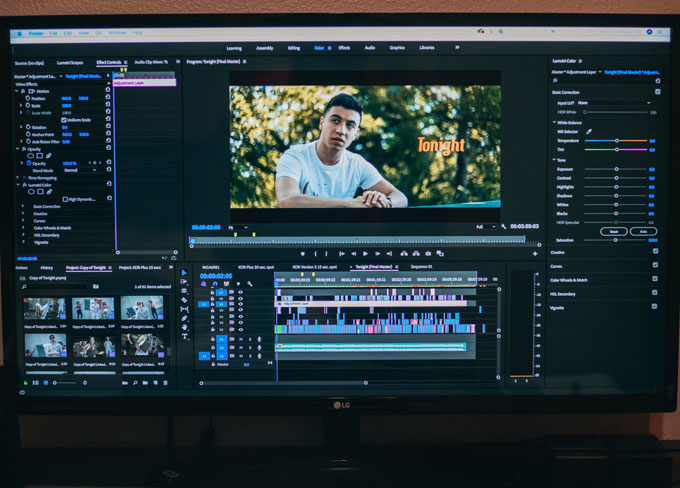Reset the Position parameter in Effect Controls
Screen dimensions: 680x488
point(108,98)
